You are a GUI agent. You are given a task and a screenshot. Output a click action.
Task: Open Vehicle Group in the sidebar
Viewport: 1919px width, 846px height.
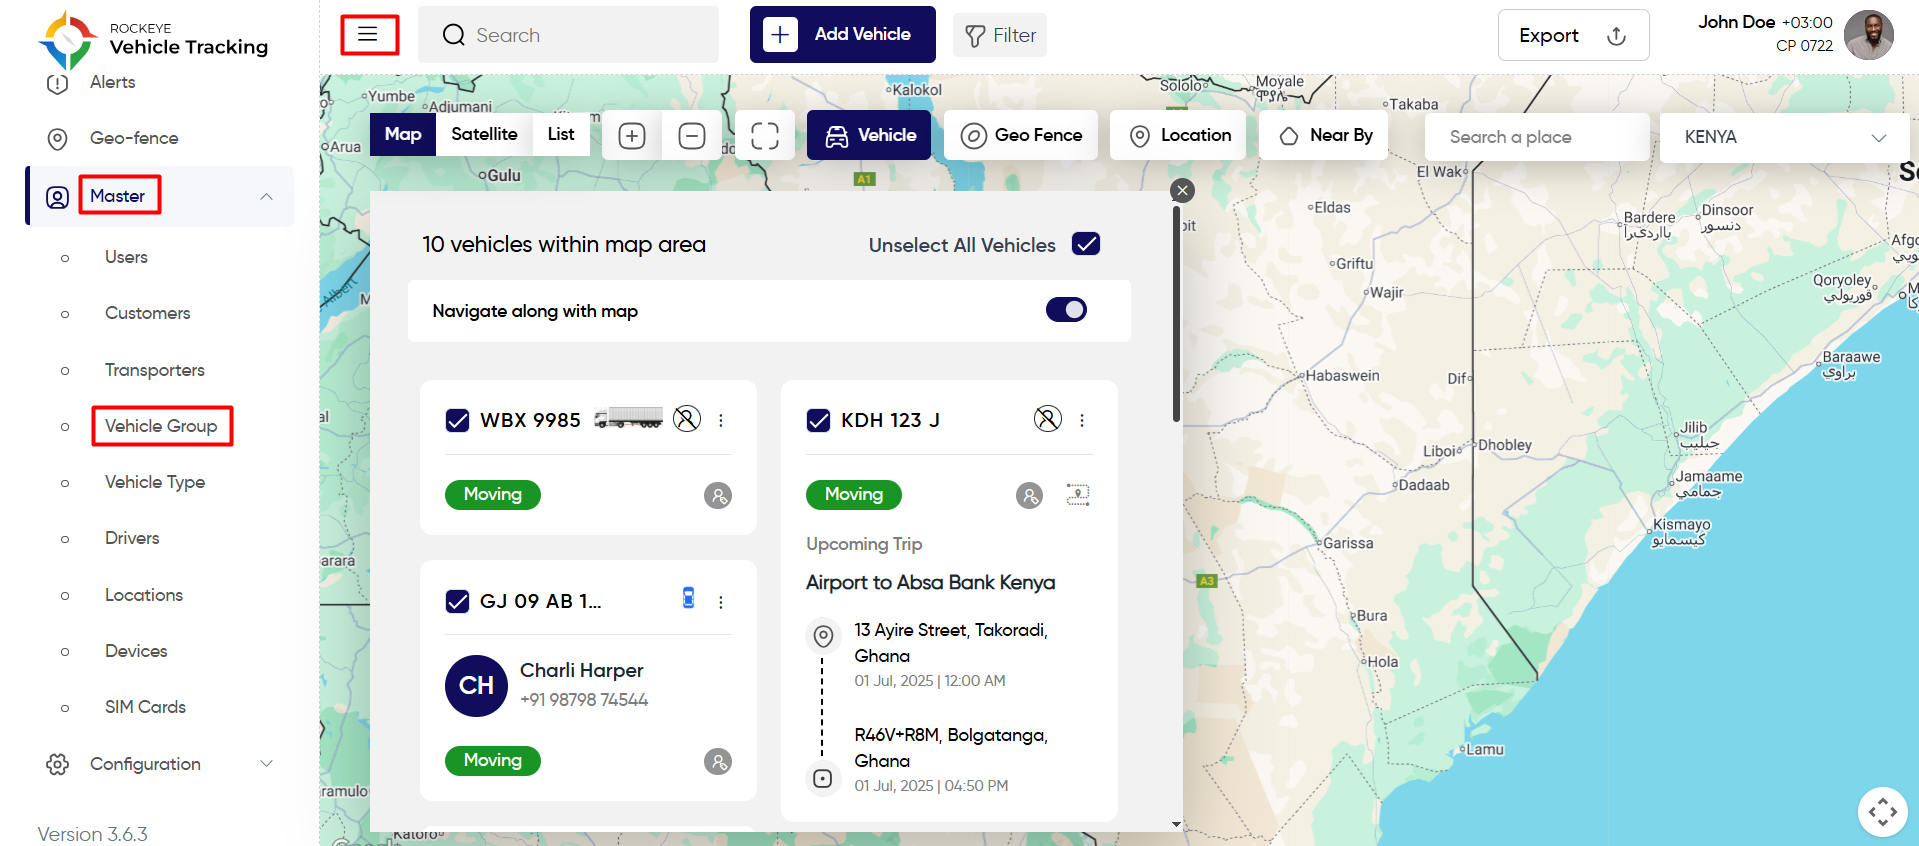pyautogui.click(x=161, y=426)
